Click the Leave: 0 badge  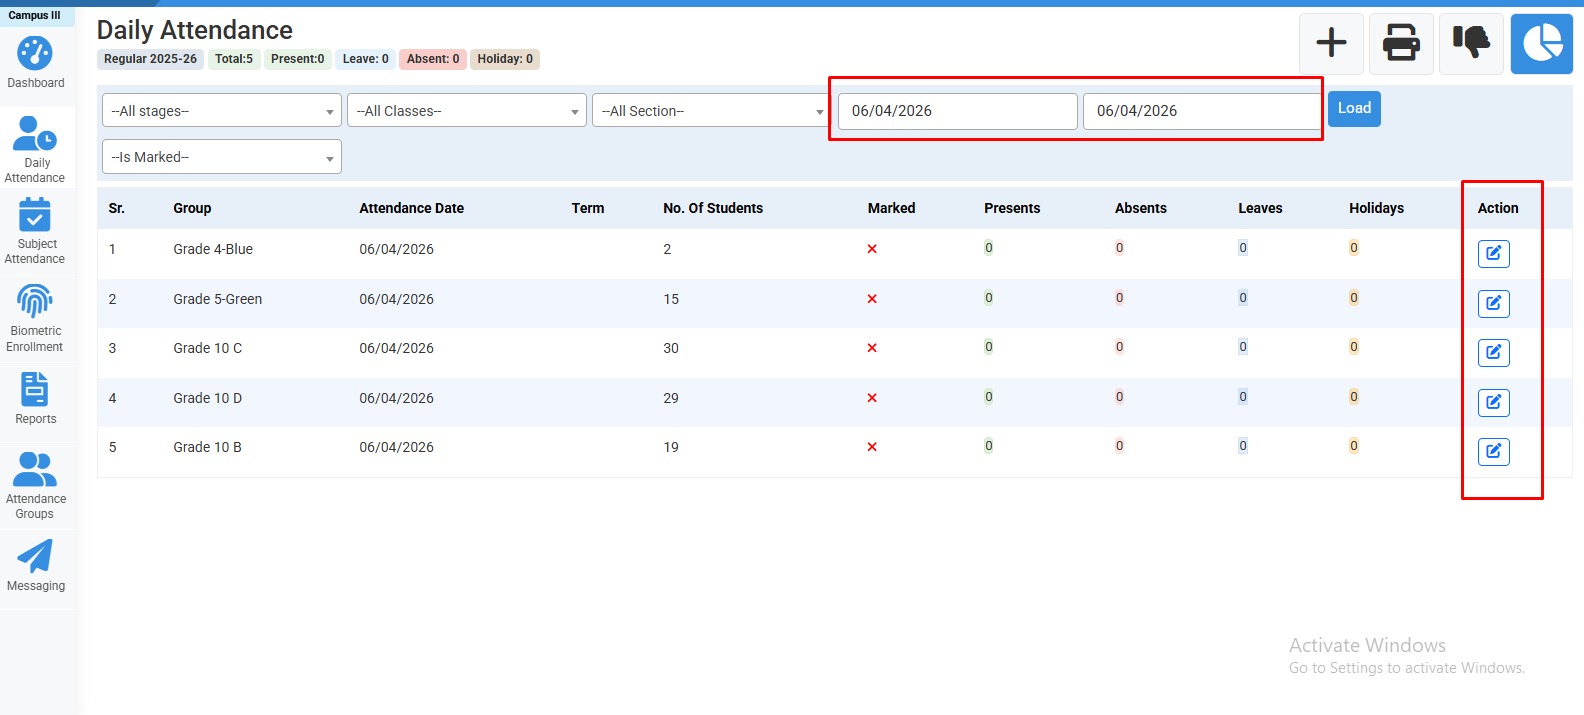coord(365,59)
